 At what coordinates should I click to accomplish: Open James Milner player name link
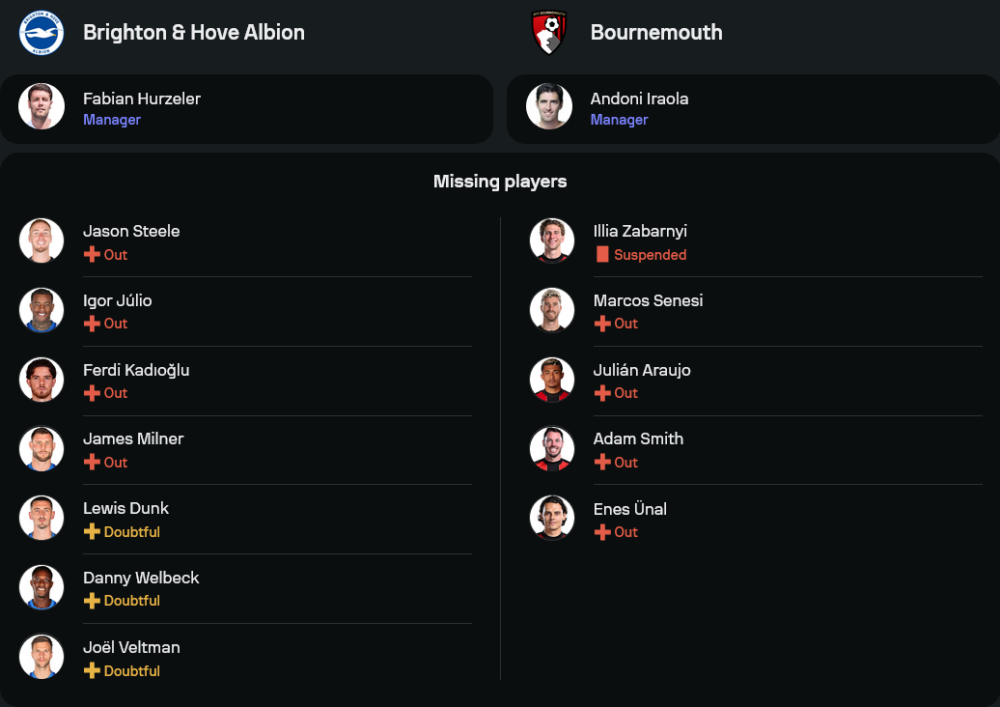click(x=133, y=439)
